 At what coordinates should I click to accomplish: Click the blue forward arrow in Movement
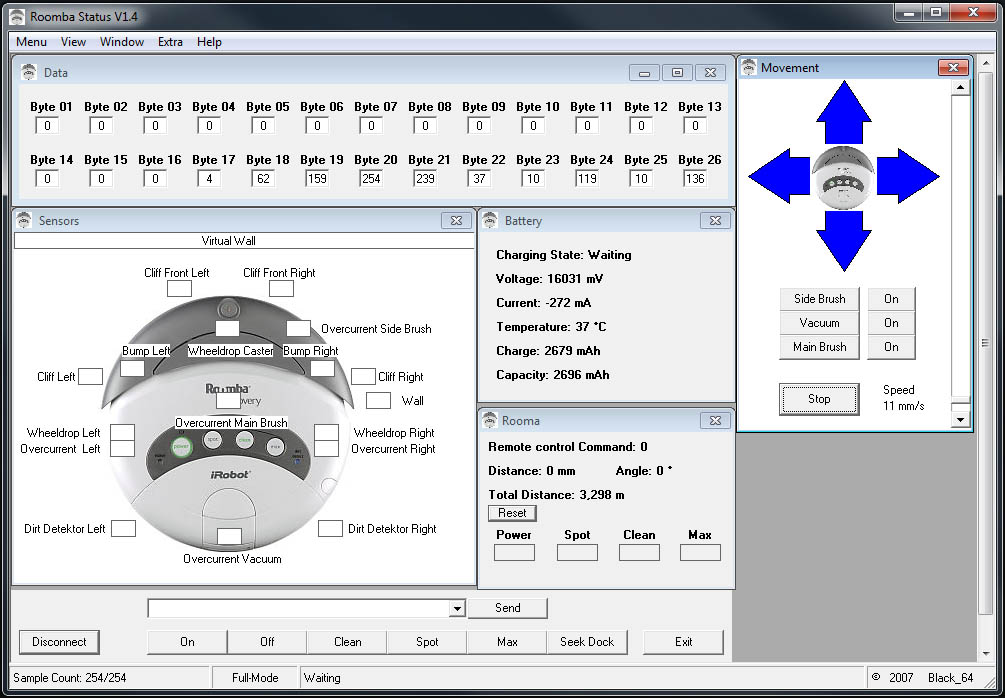843,112
